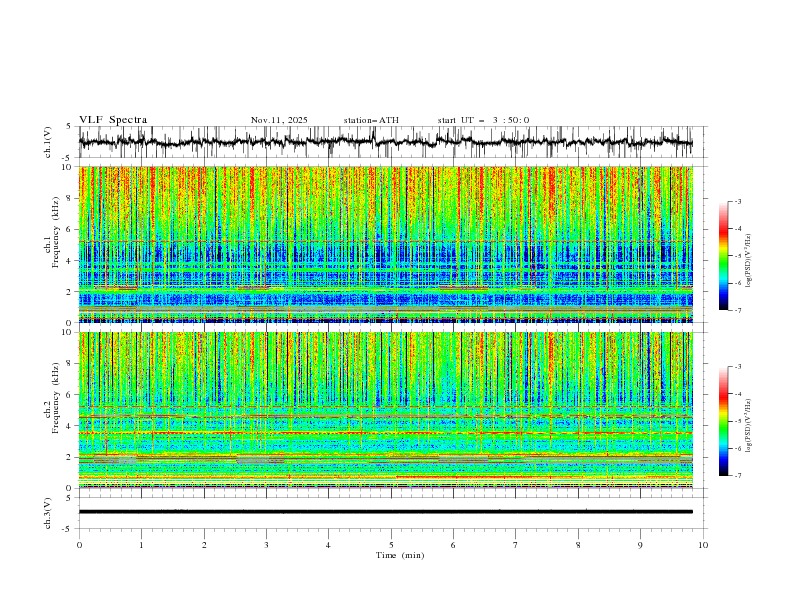Click the time axis tick label "8"

pos(578,545)
